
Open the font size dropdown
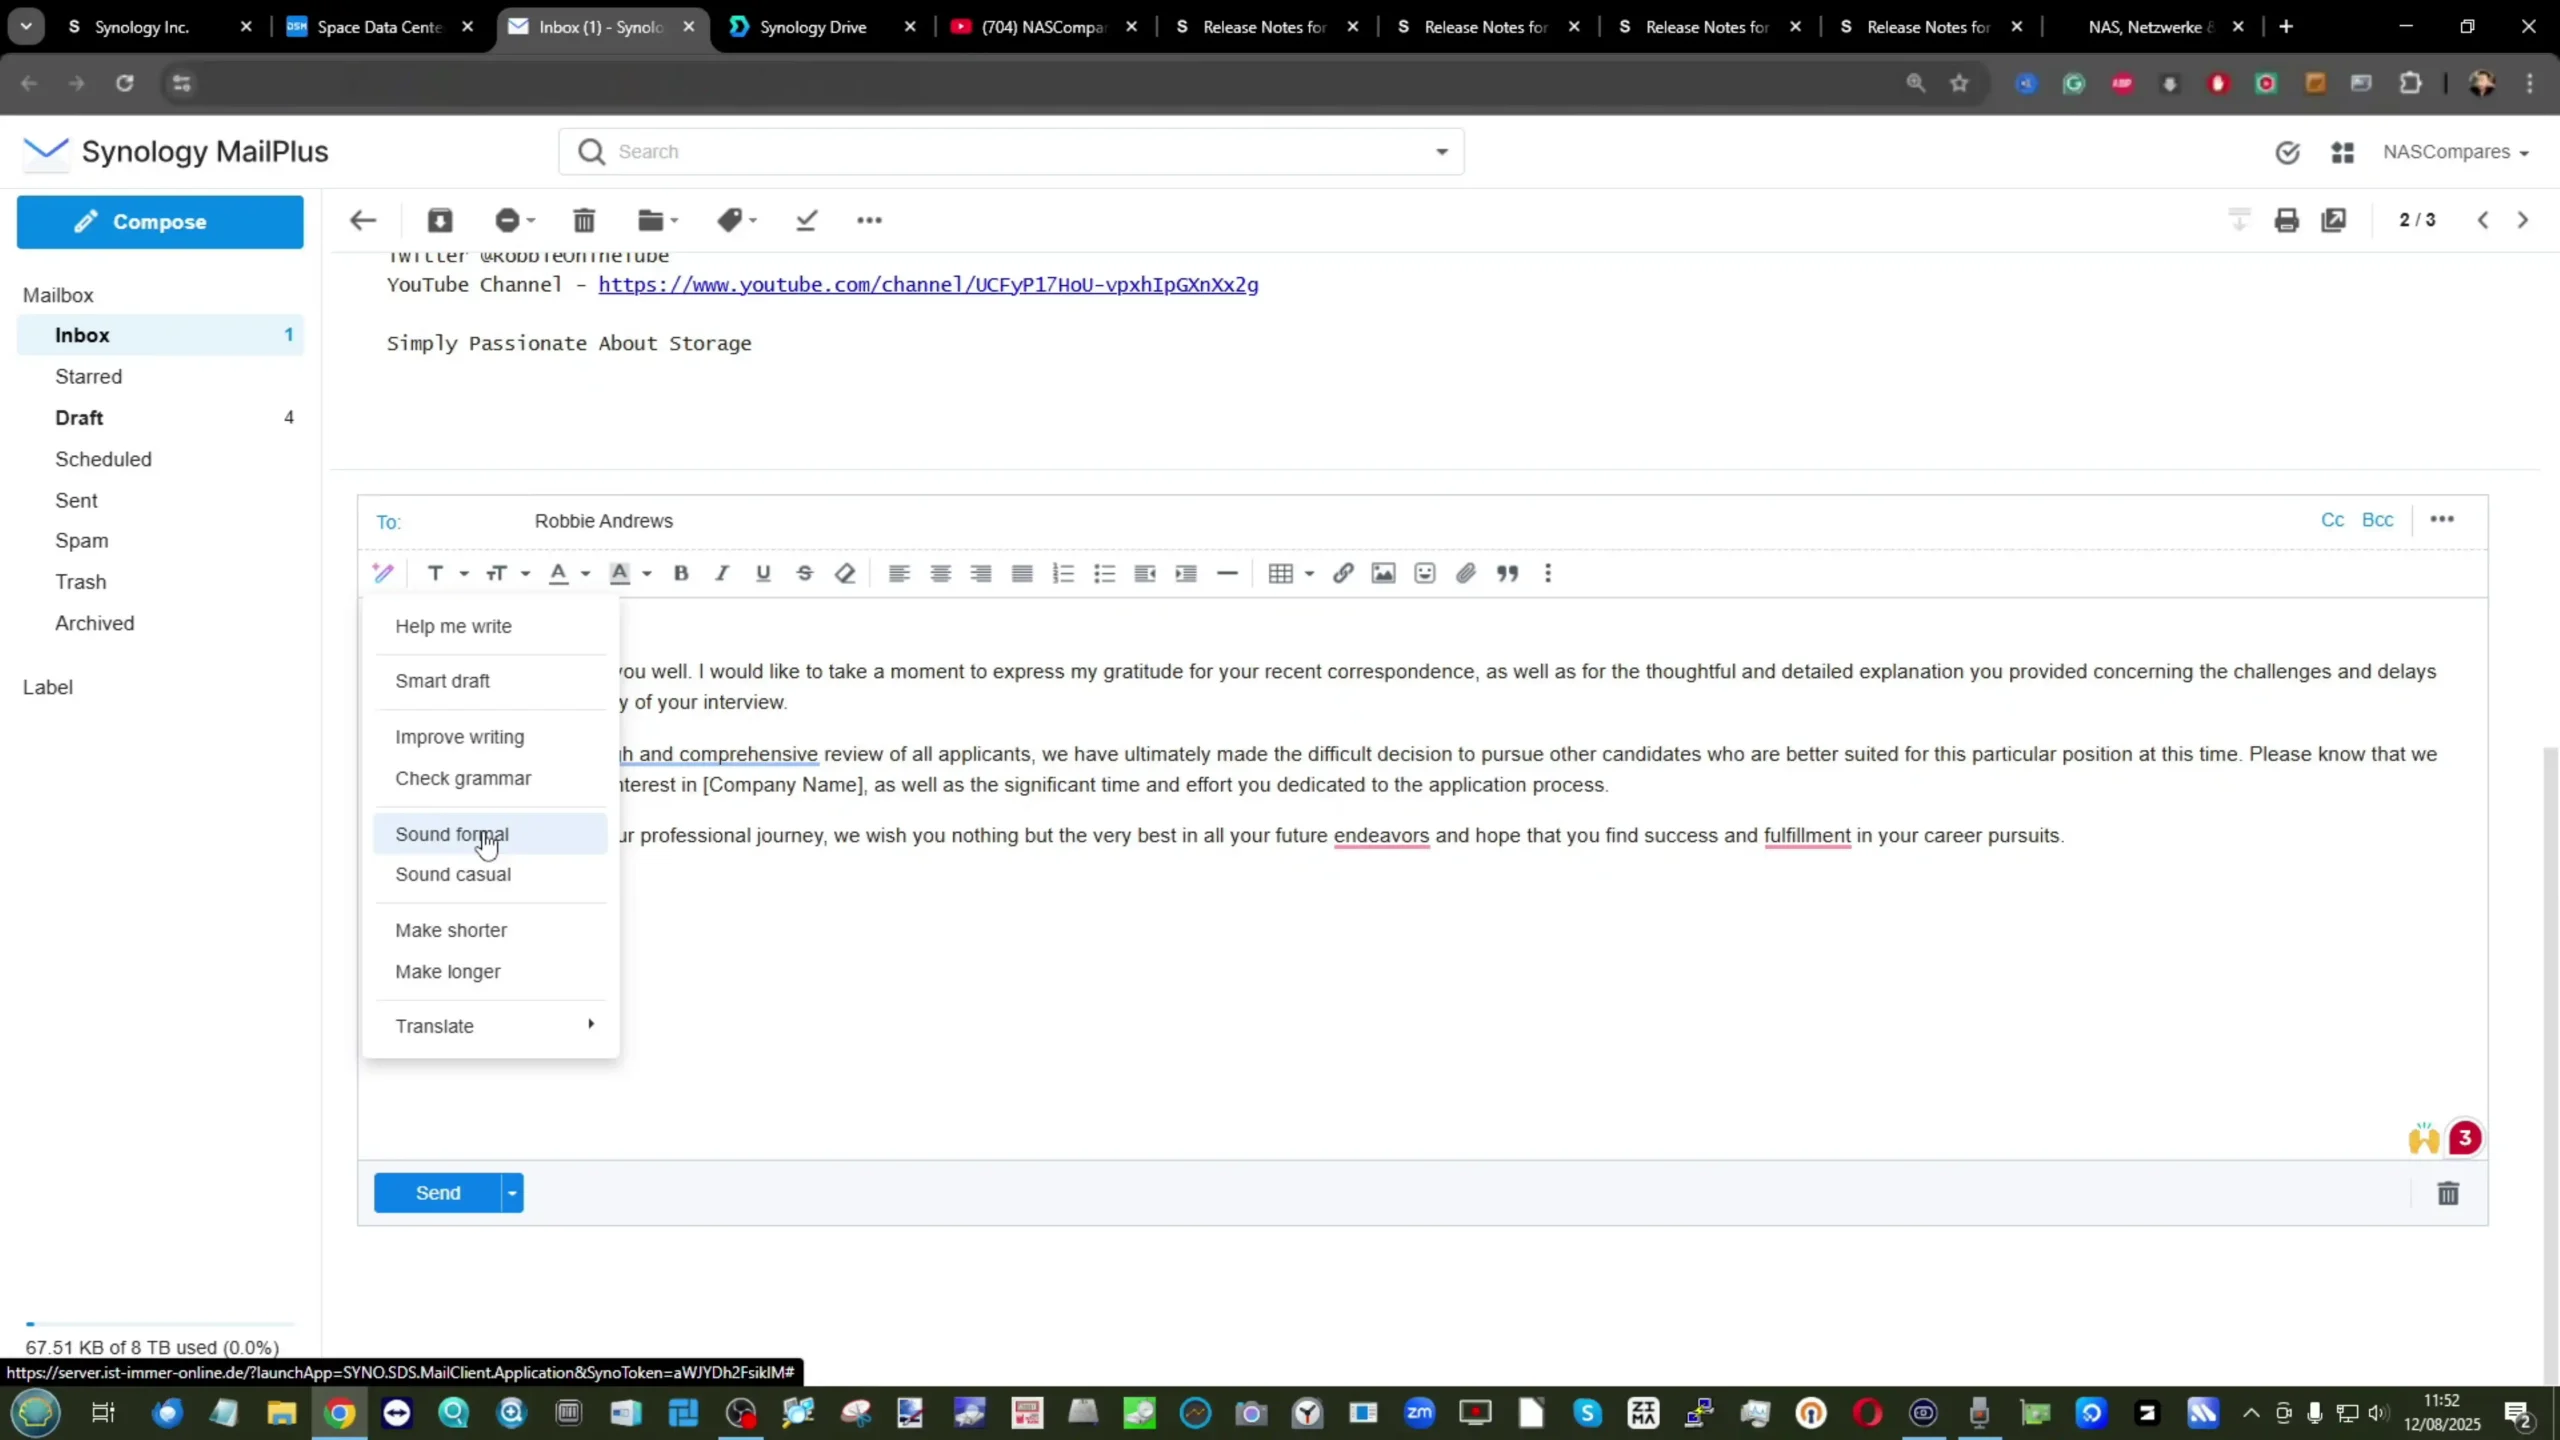(507, 573)
